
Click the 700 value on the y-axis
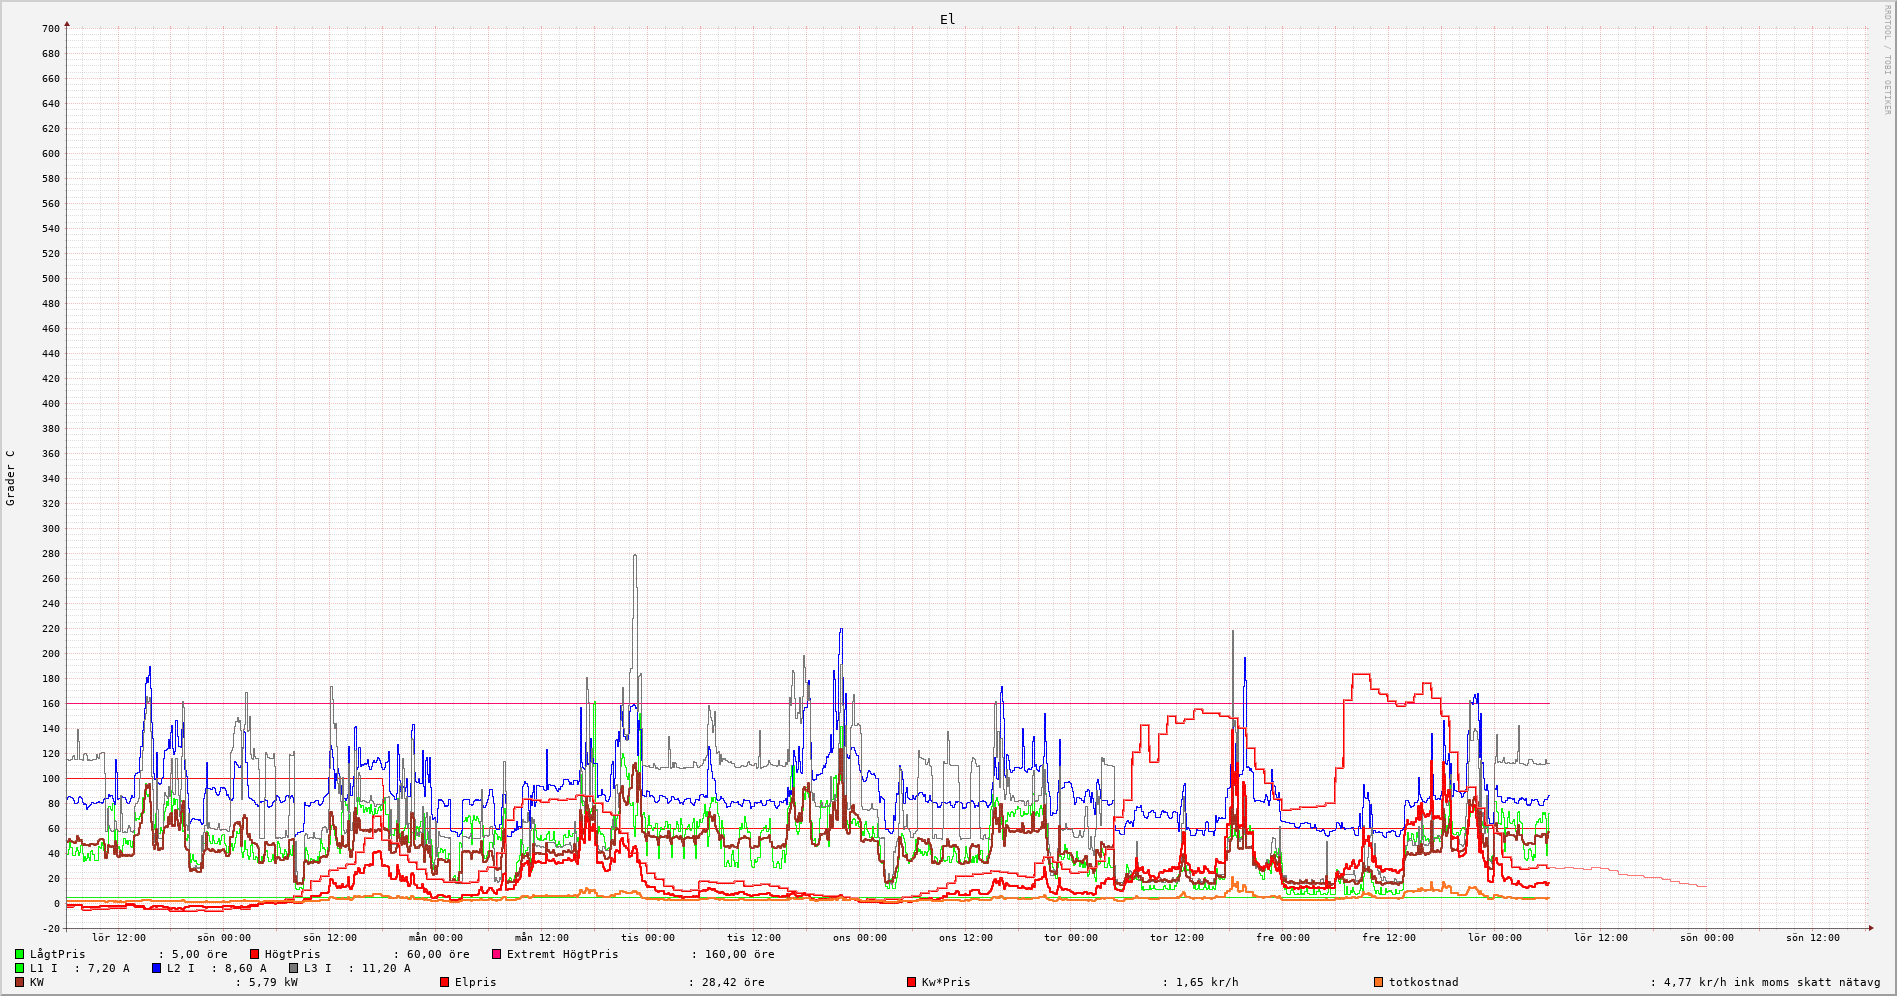click(x=50, y=29)
